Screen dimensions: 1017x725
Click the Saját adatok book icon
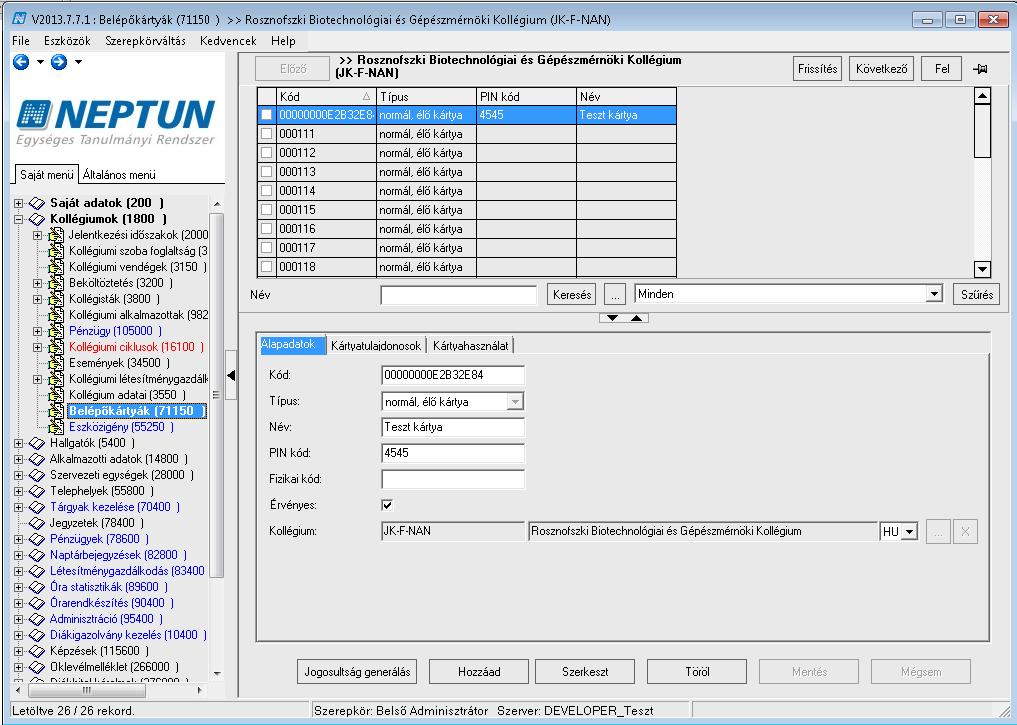pyautogui.click(x=38, y=203)
